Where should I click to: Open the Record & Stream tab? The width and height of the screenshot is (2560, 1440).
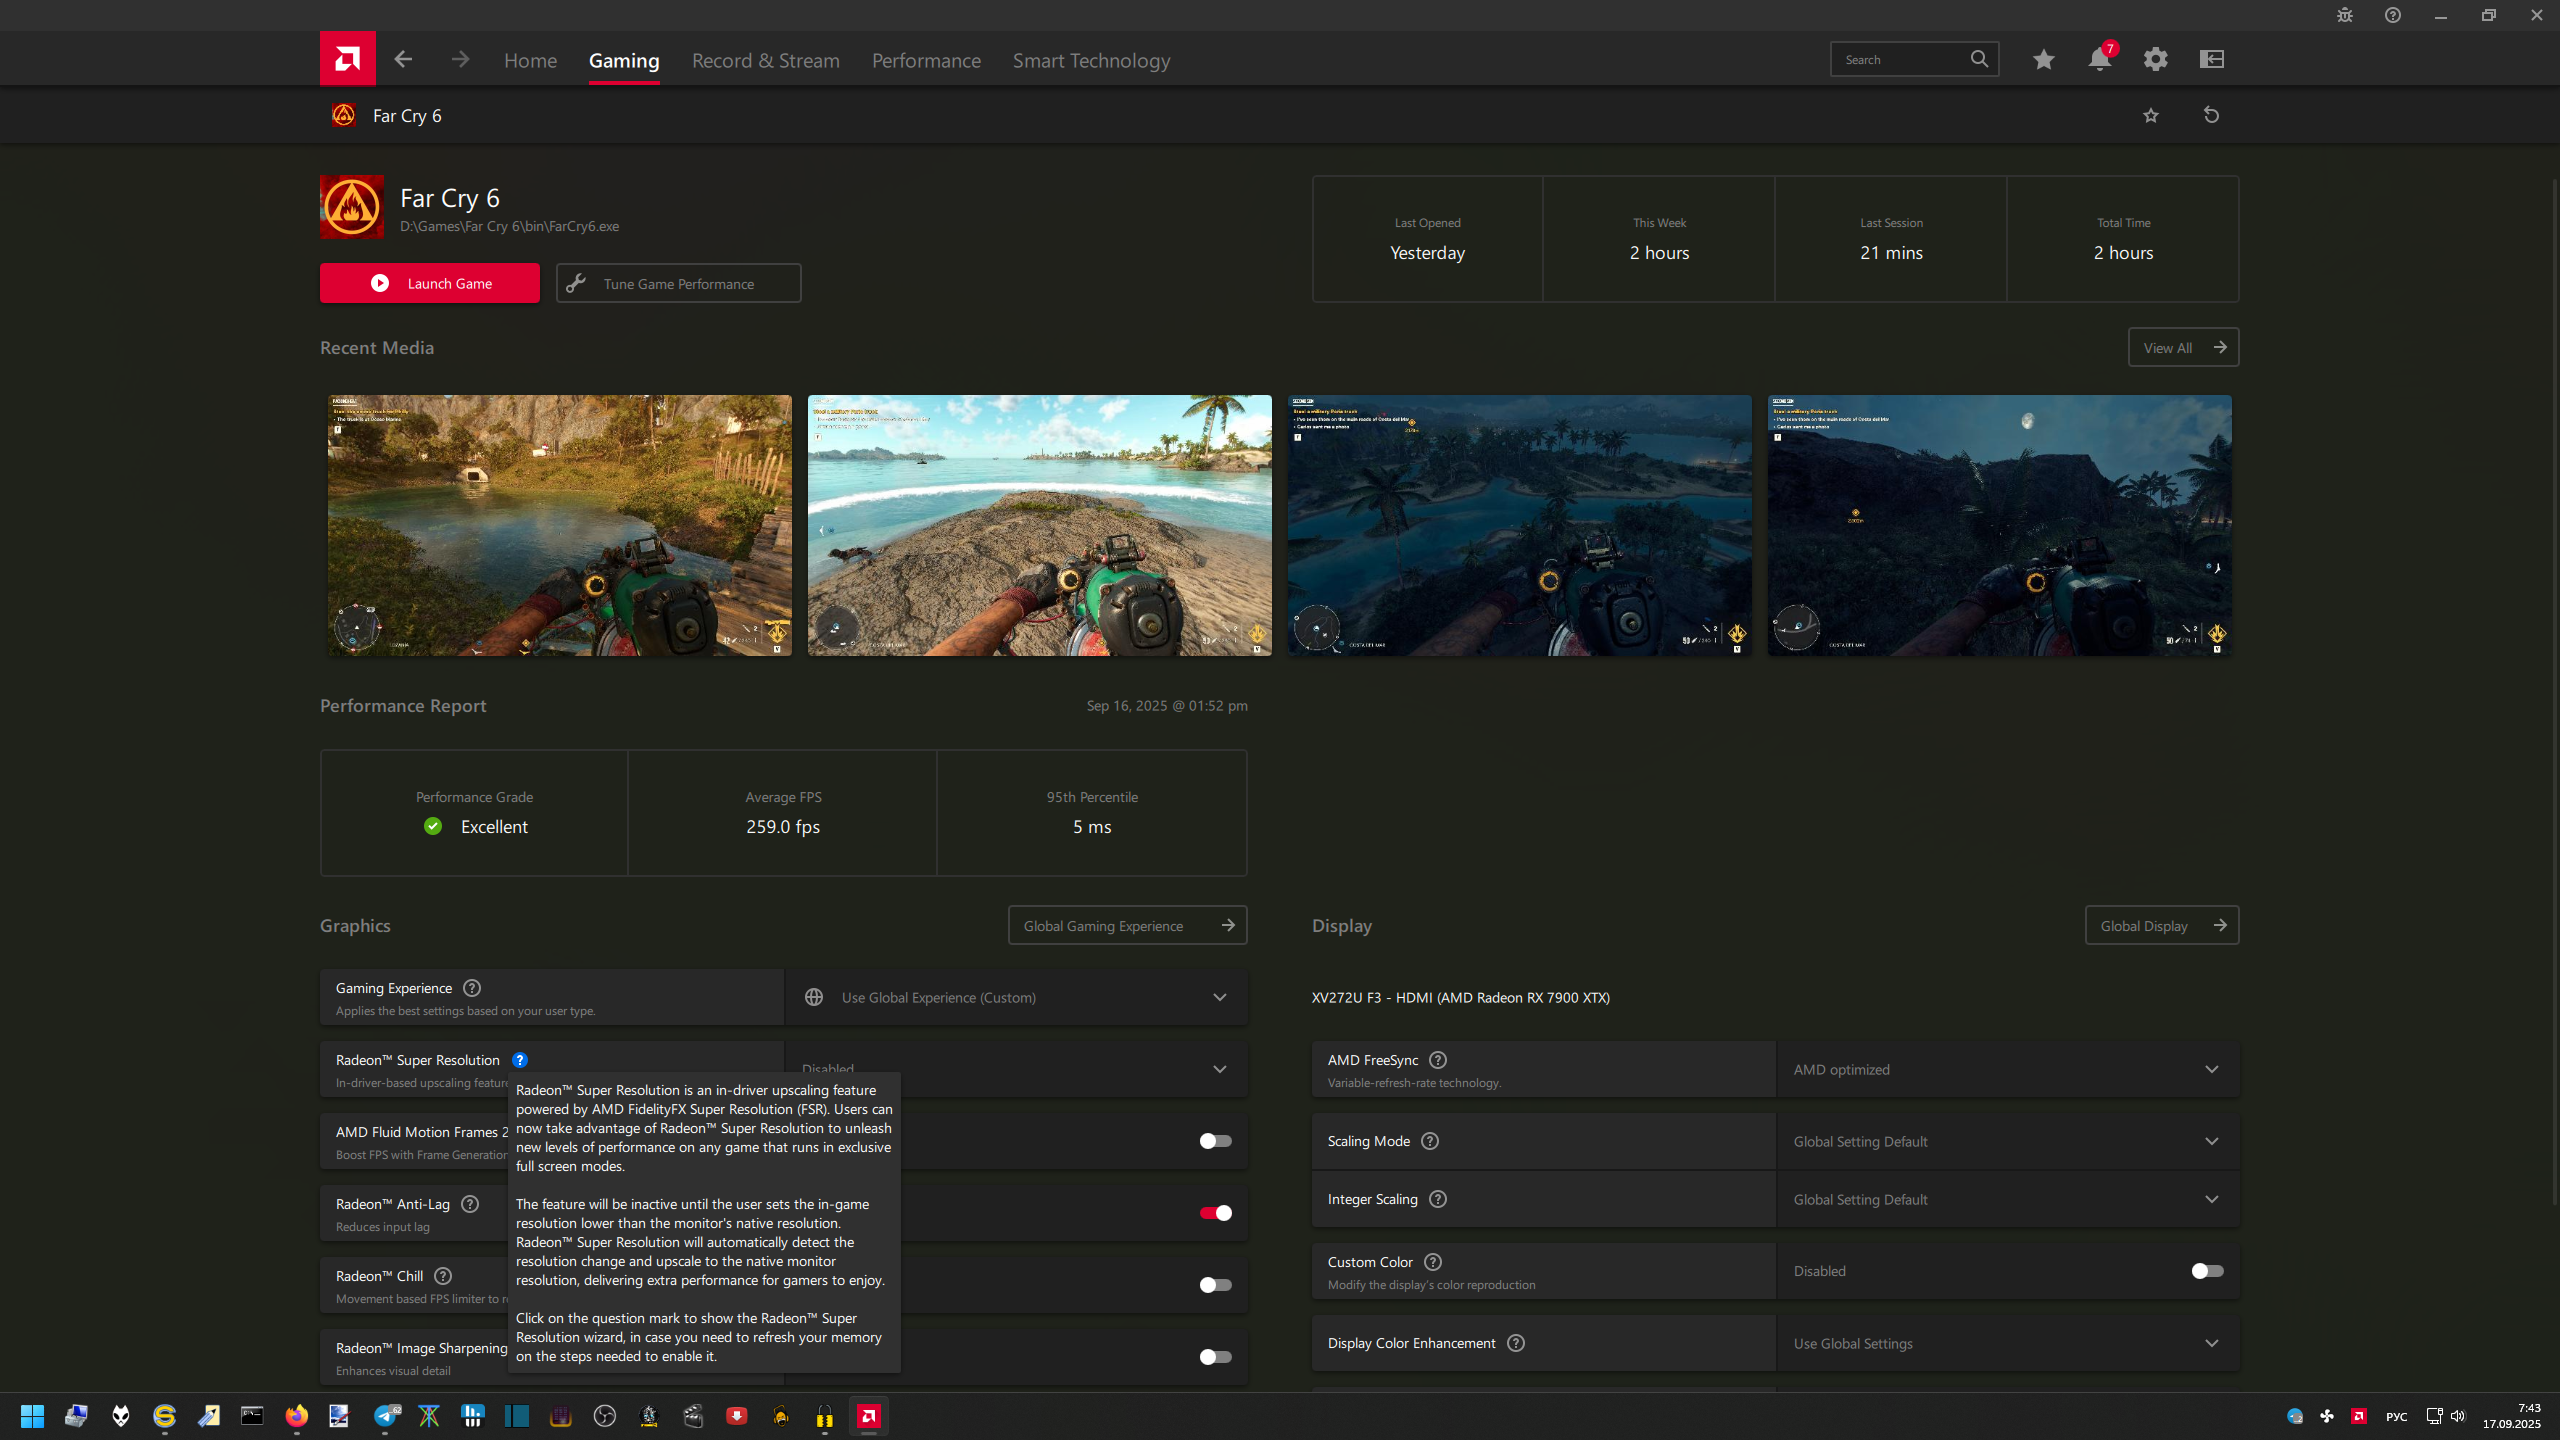pyautogui.click(x=765, y=61)
